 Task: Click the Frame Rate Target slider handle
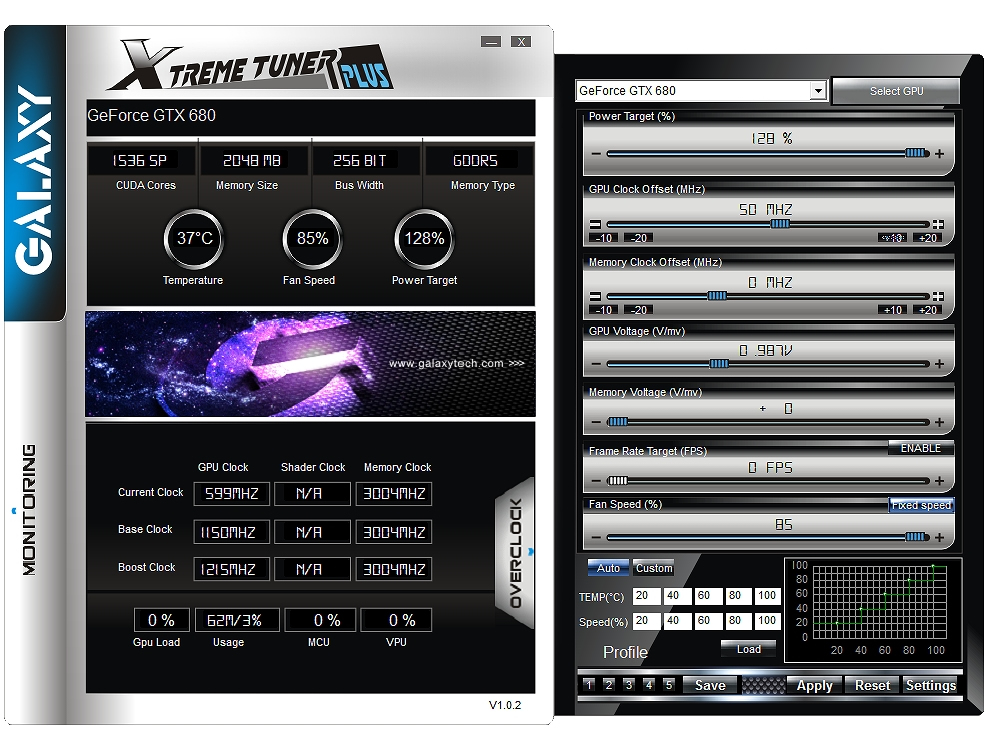point(618,481)
